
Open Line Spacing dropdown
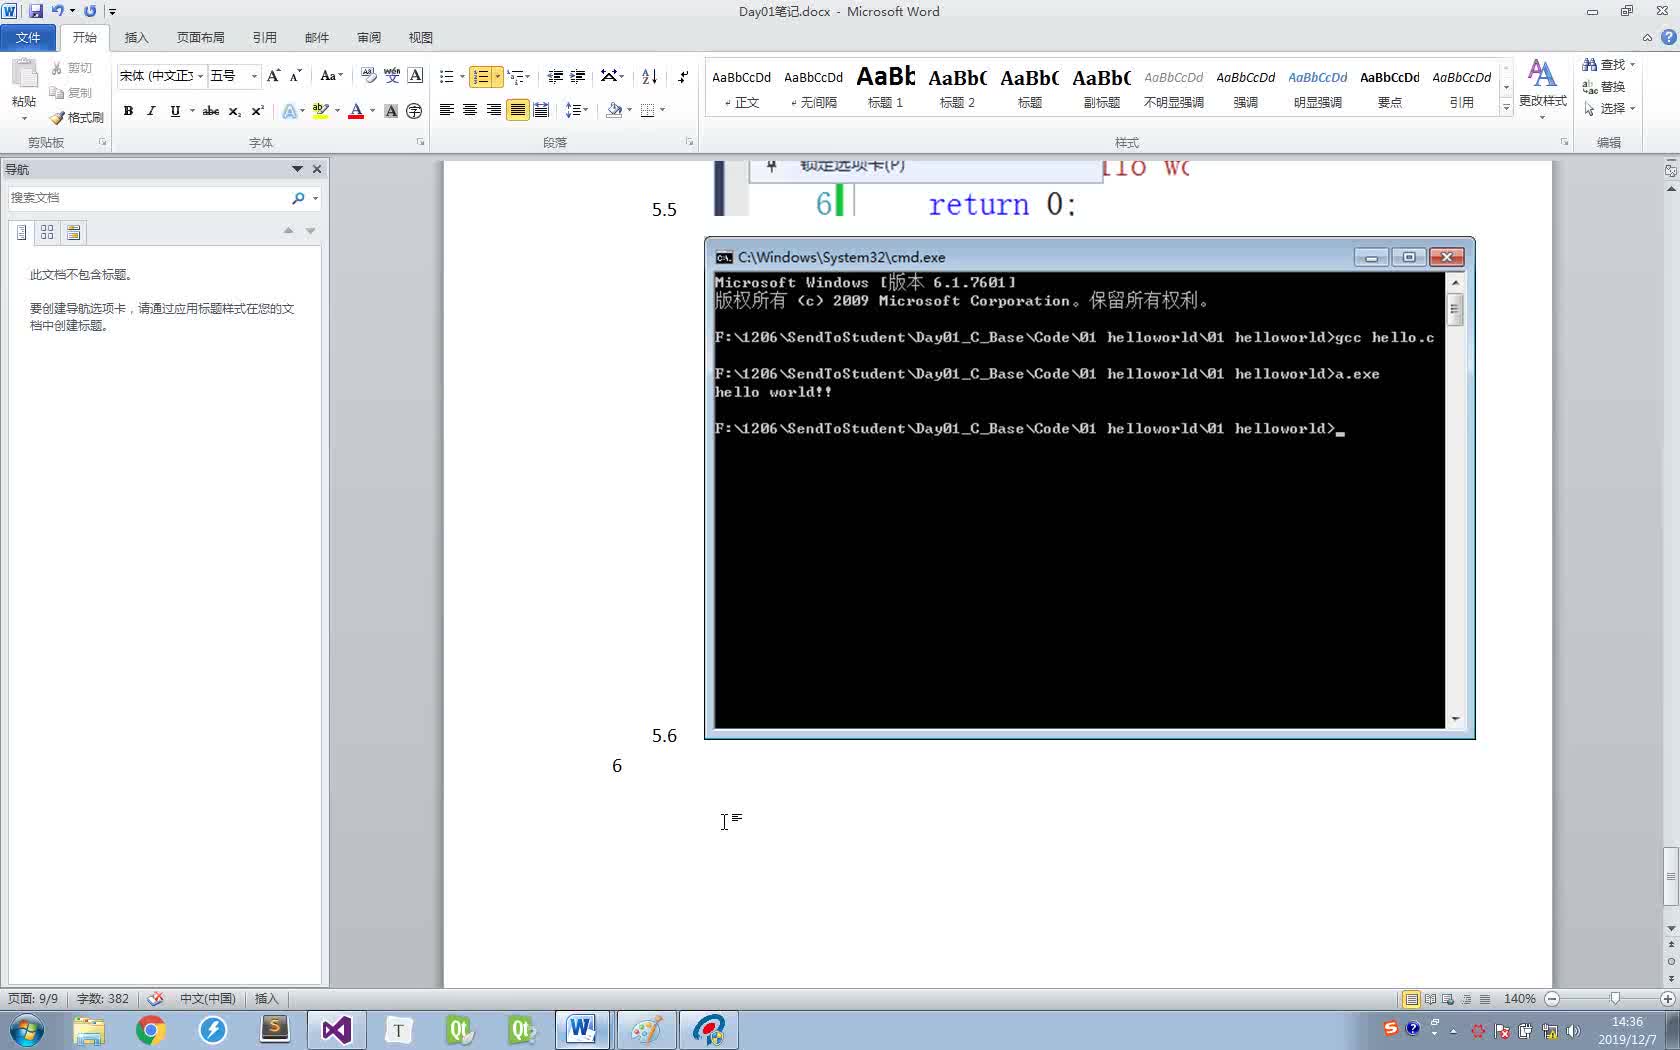(577, 110)
